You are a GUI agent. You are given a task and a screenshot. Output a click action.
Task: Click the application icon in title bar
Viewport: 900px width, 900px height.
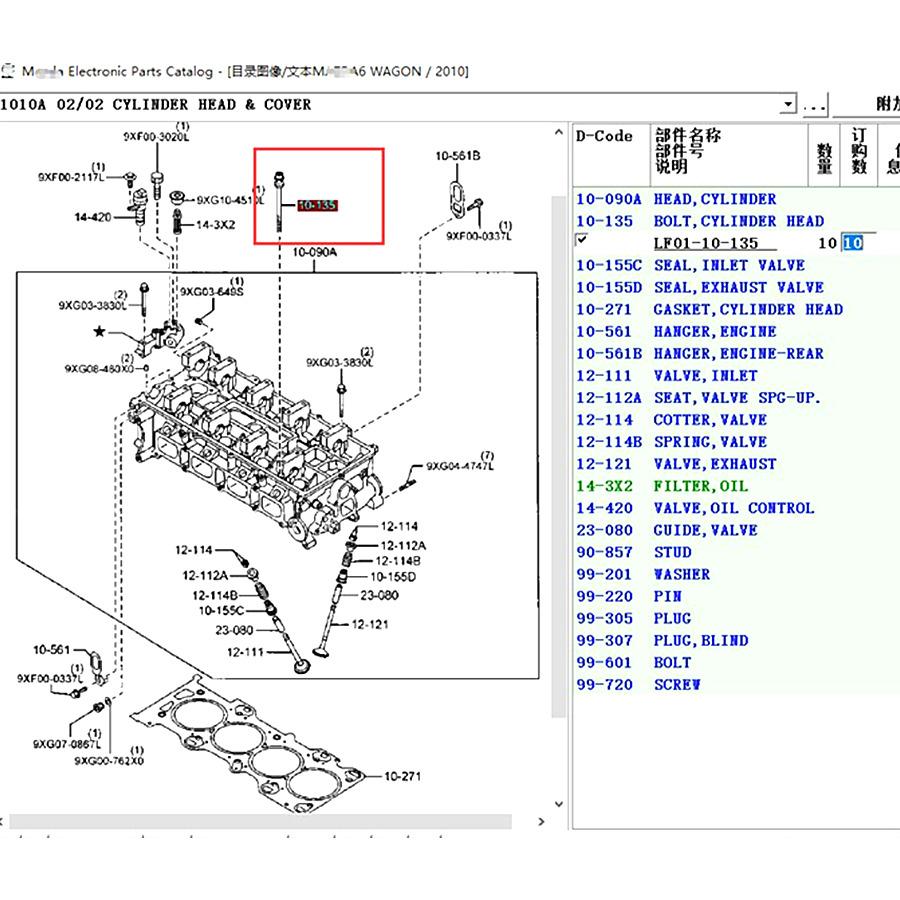click(x=7, y=71)
